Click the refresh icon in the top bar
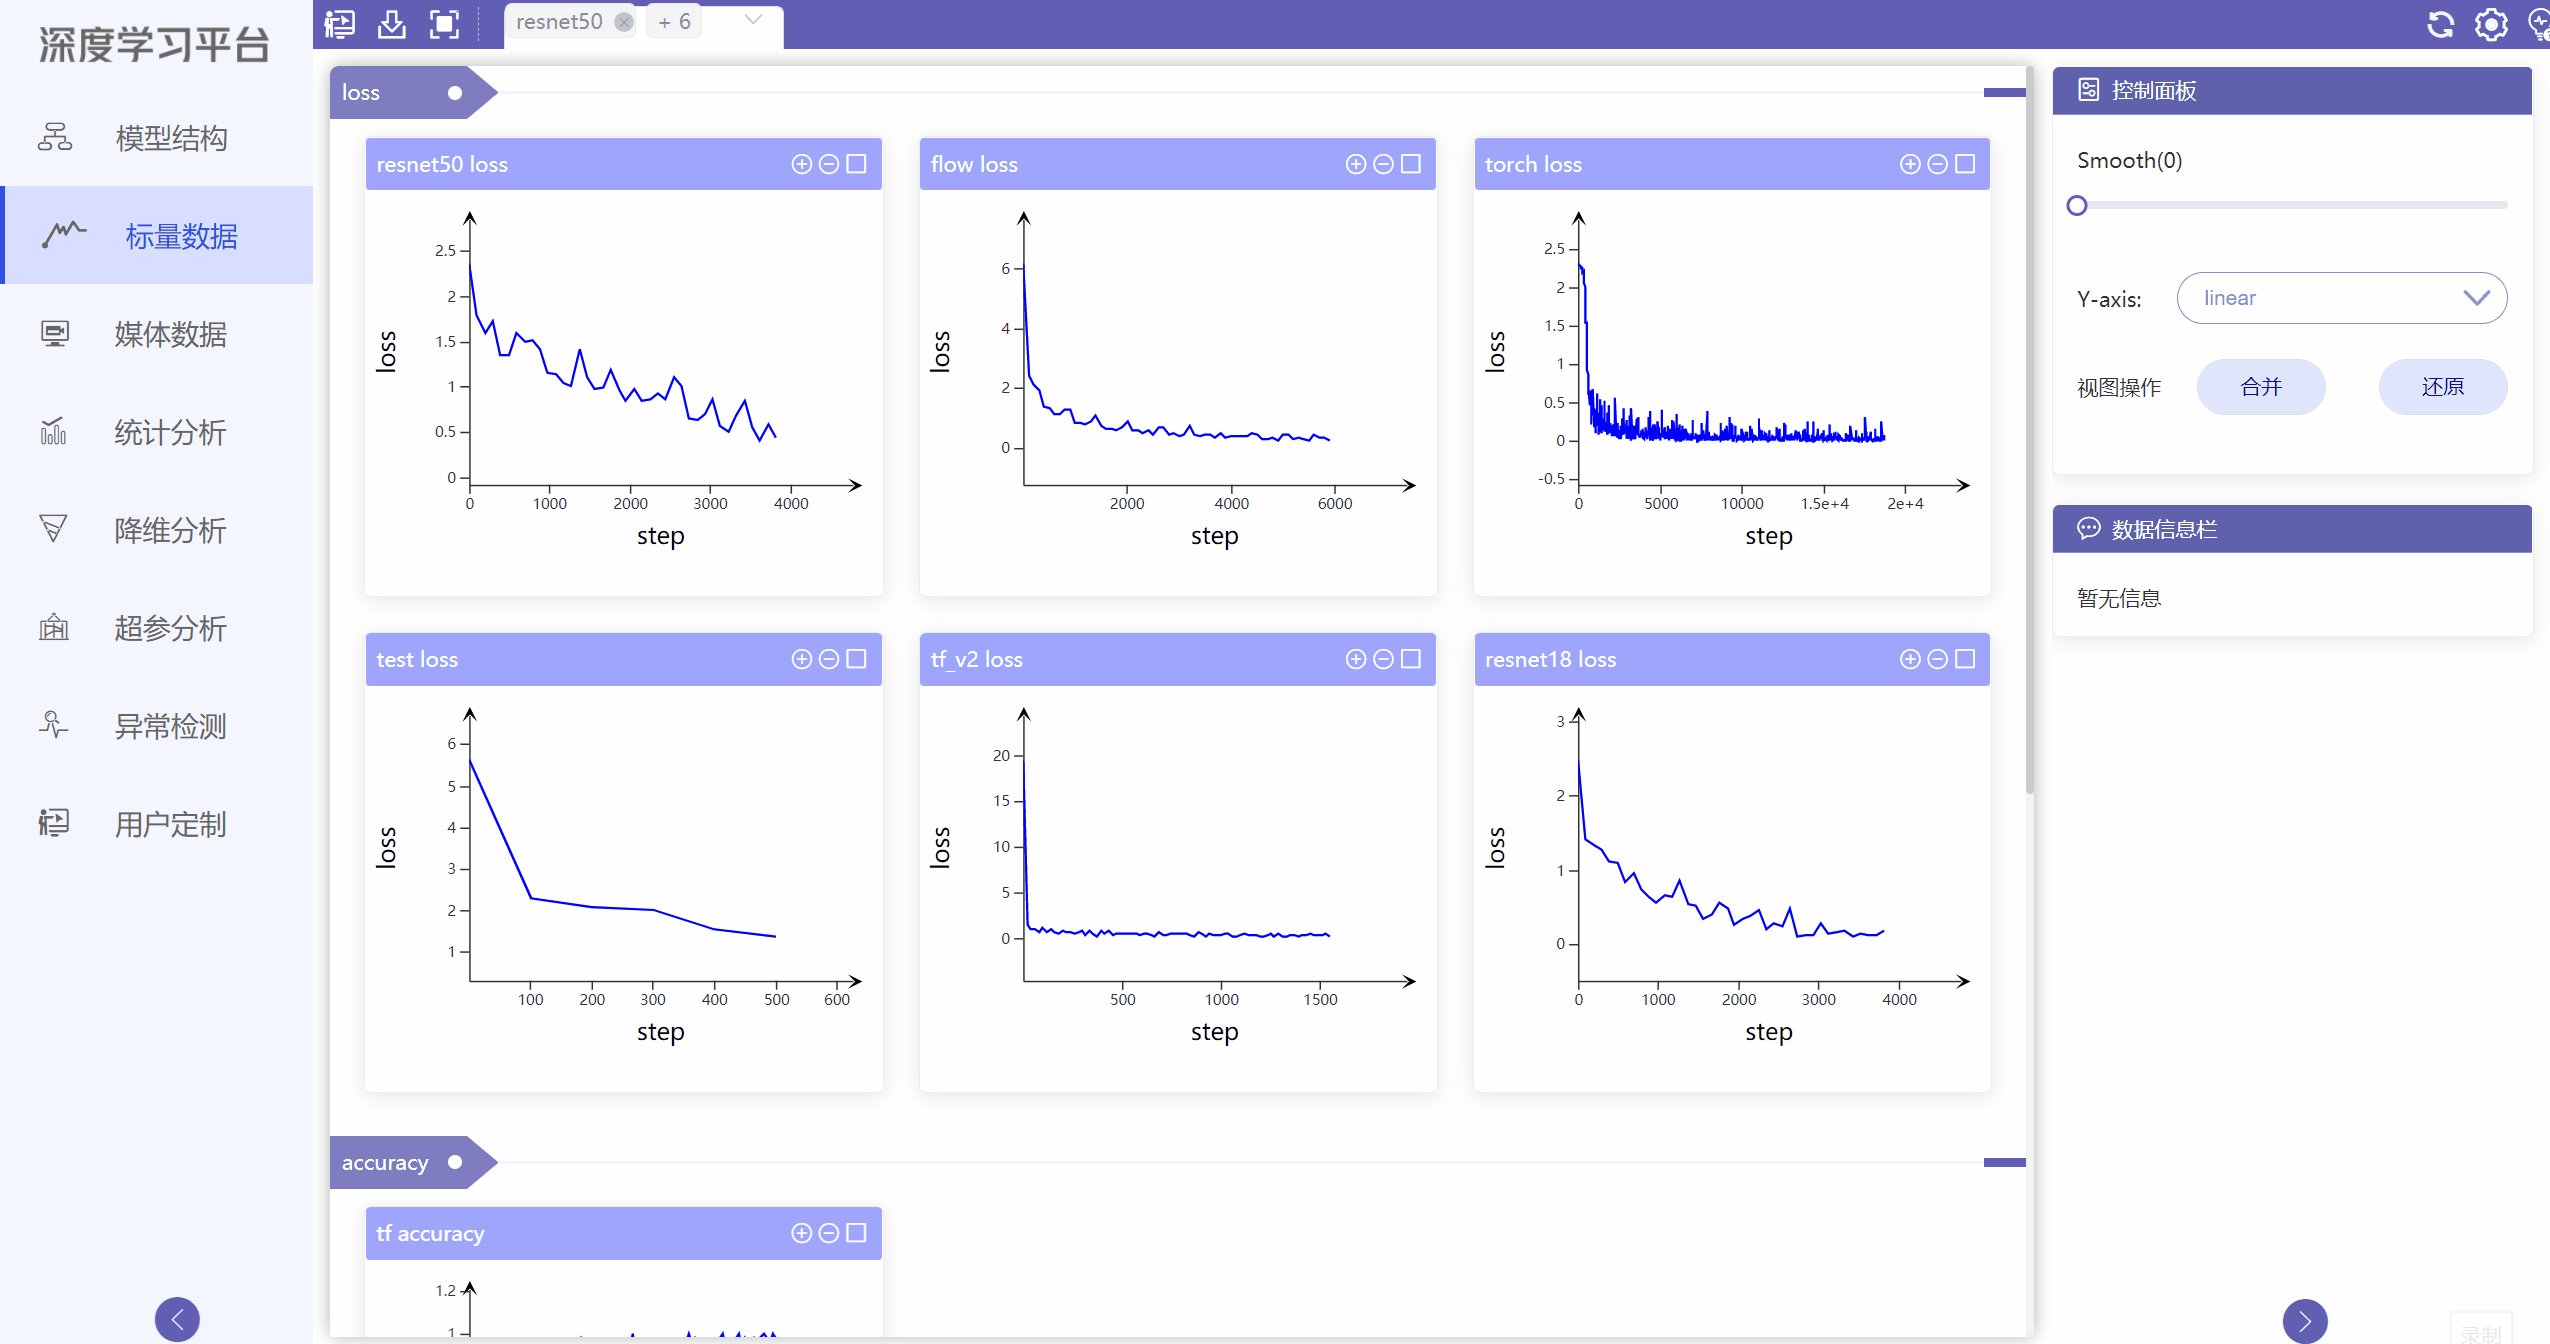Screen dimensions: 2550x1344 (x=2440, y=24)
